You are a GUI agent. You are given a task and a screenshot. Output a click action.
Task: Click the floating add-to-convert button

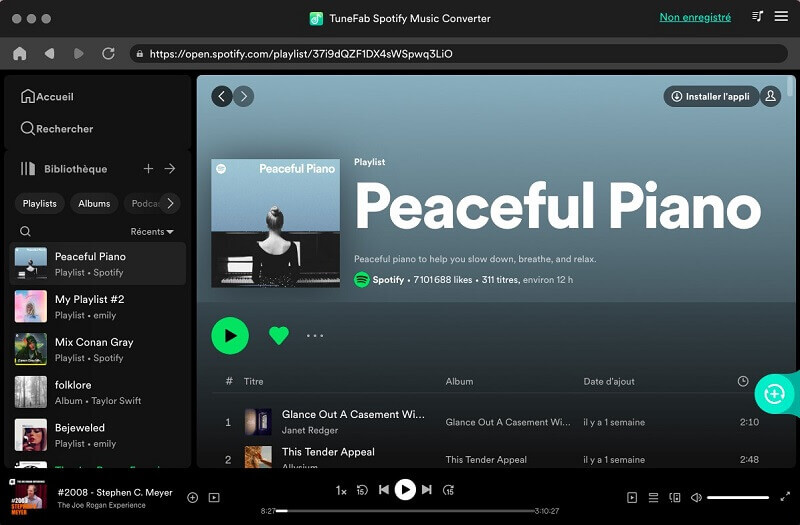[x=774, y=394]
